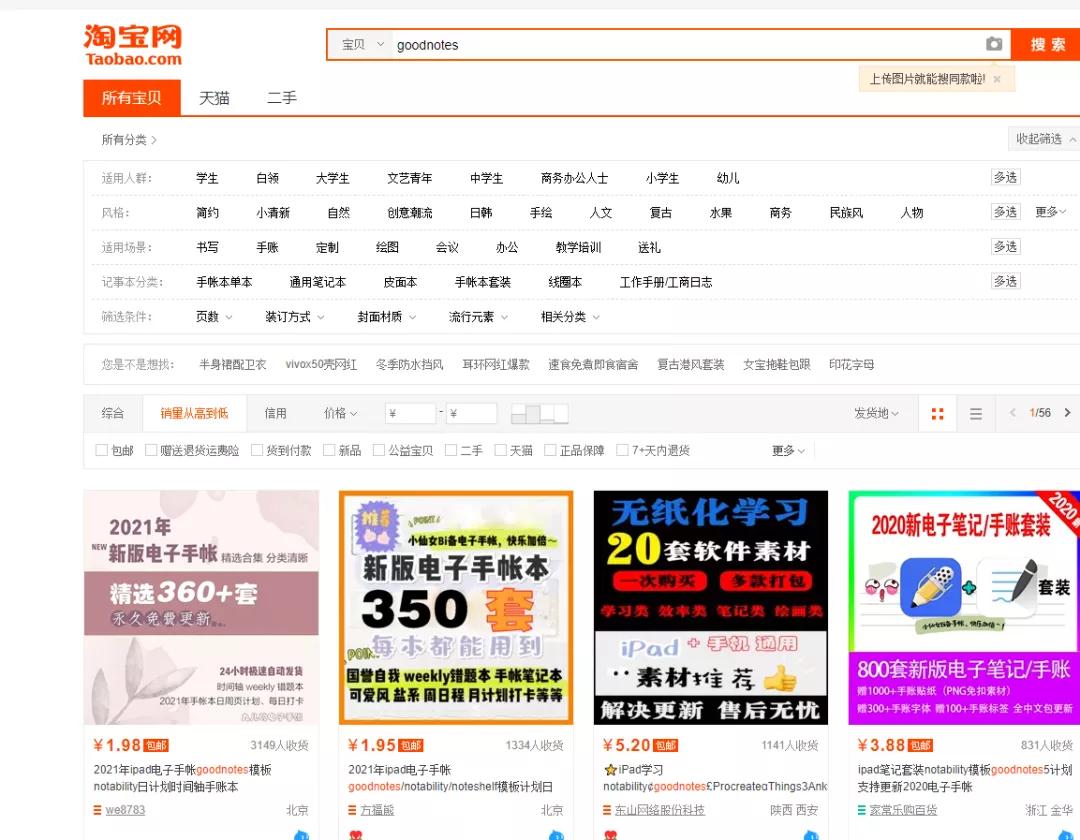Enable 多选 for 记事本分类 row
Screen dimensions: 1080x840
1005,281
